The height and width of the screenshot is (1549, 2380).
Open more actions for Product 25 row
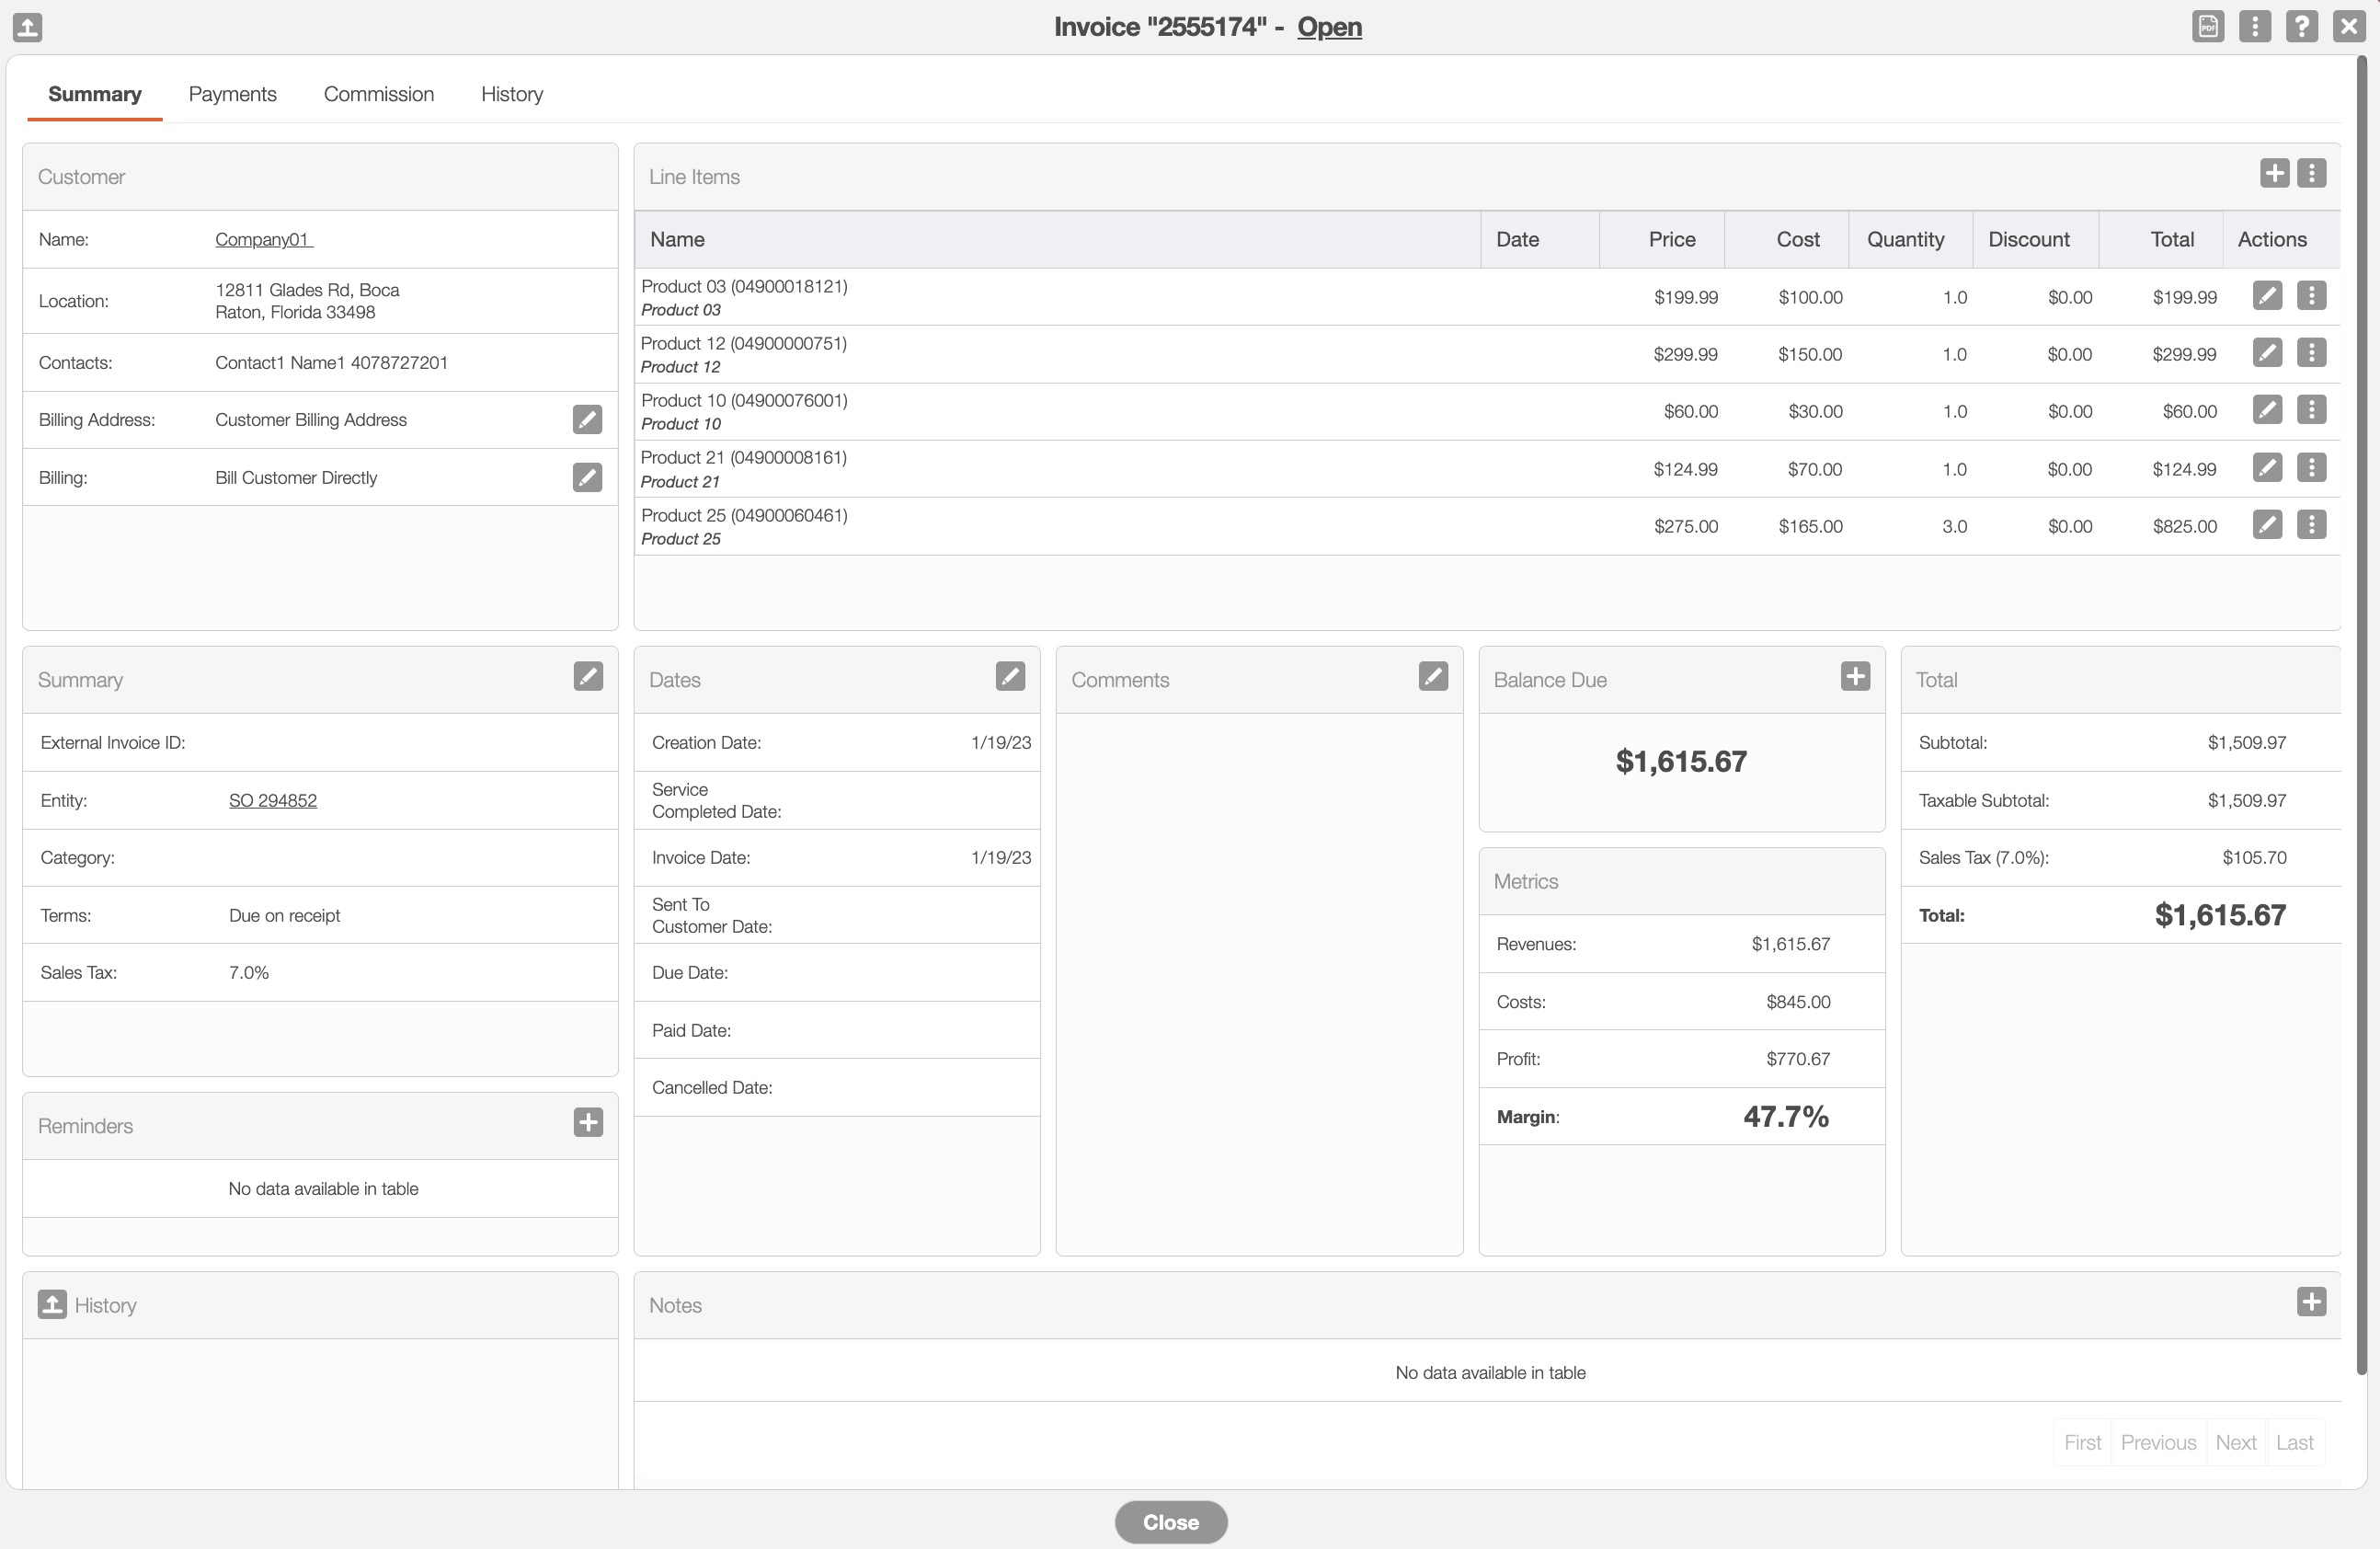tap(2311, 525)
